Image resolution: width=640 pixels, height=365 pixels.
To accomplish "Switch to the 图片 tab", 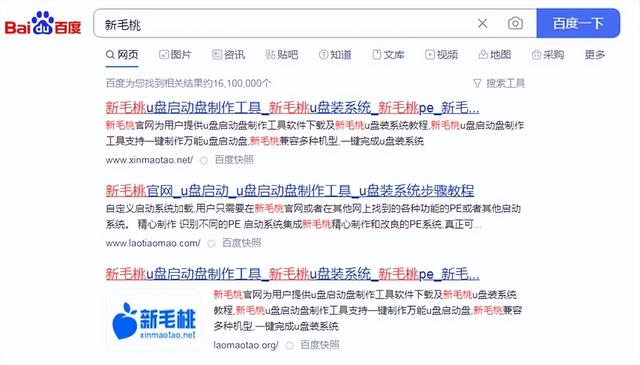I will coord(175,55).
